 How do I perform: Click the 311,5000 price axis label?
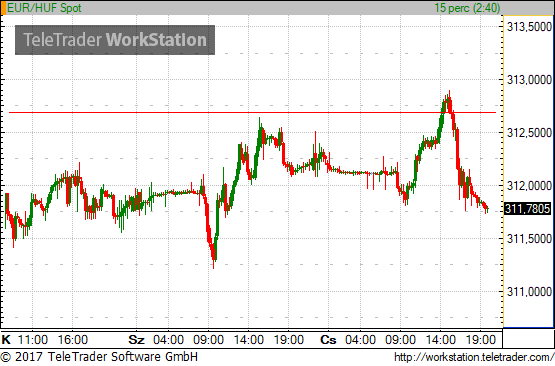[529, 239]
